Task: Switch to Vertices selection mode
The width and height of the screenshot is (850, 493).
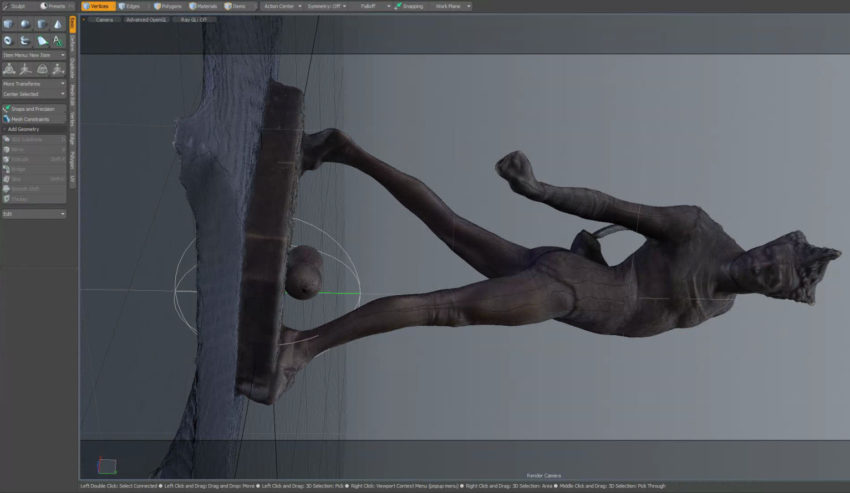Action: pyautogui.click(x=97, y=6)
